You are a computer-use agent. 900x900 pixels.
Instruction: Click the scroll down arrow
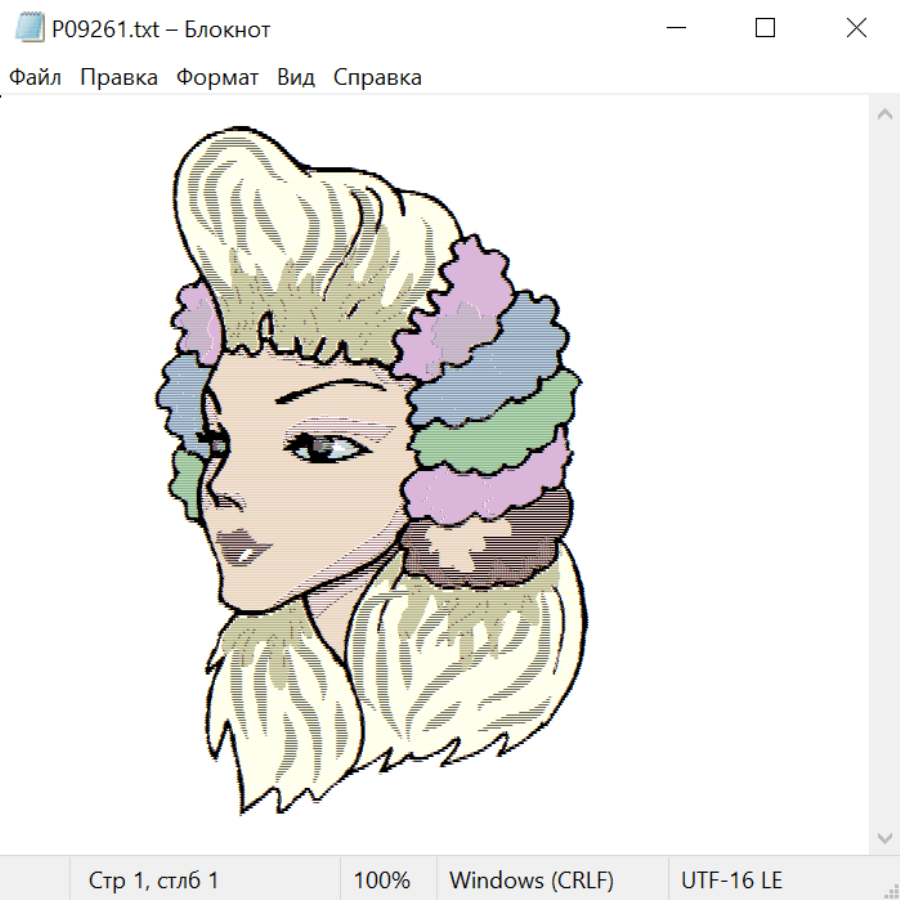[x=884, y=837]
